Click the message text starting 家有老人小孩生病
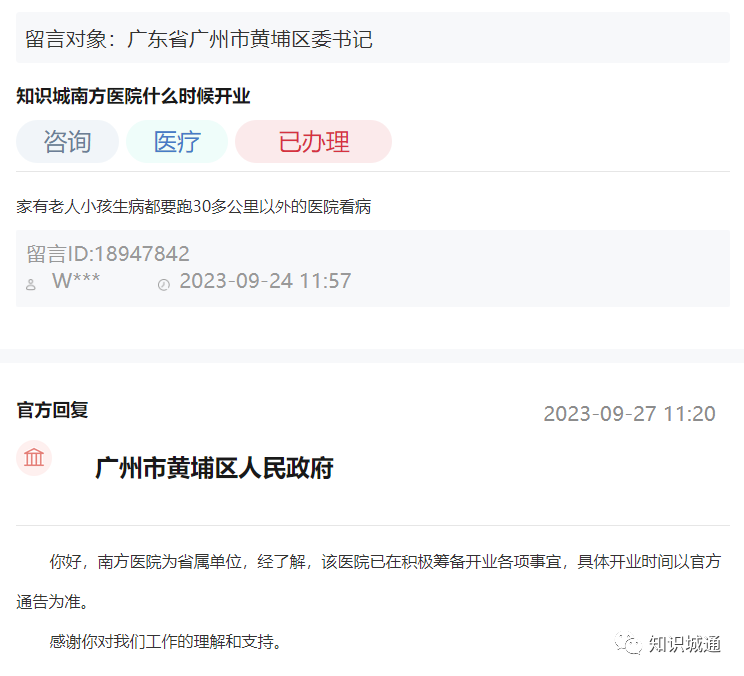This screenshot has width=744, height=676. pyautogui.click(x=194, y=207)
